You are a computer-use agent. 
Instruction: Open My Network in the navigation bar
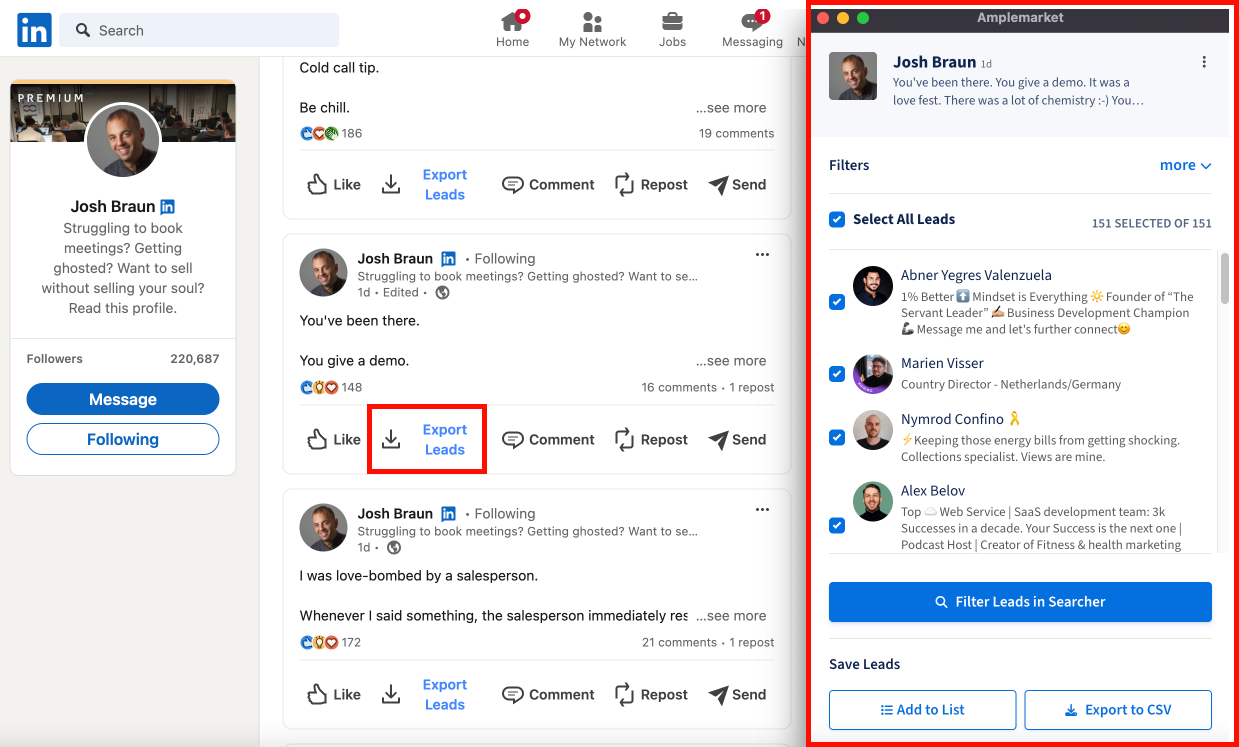592,30
